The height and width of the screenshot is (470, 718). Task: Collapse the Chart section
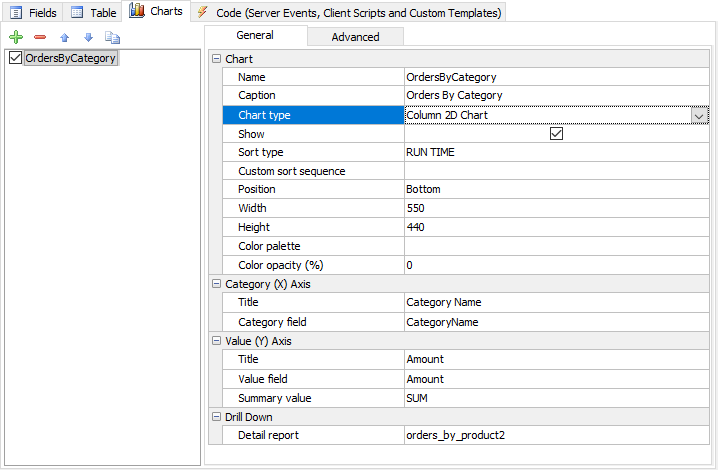[x=216, y=60]
